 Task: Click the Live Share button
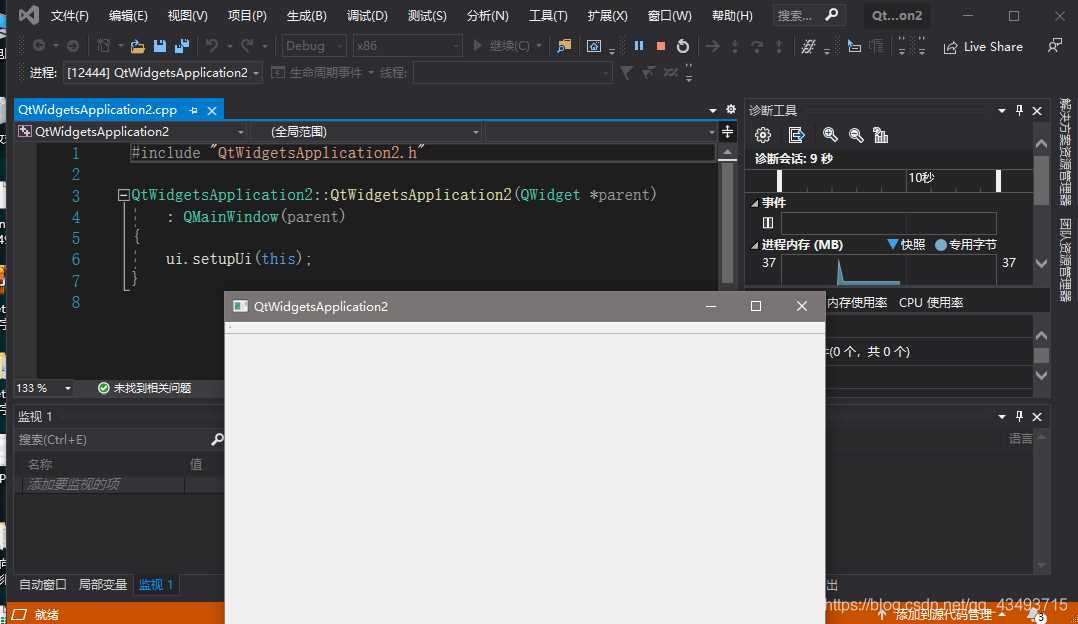[983, 46]
